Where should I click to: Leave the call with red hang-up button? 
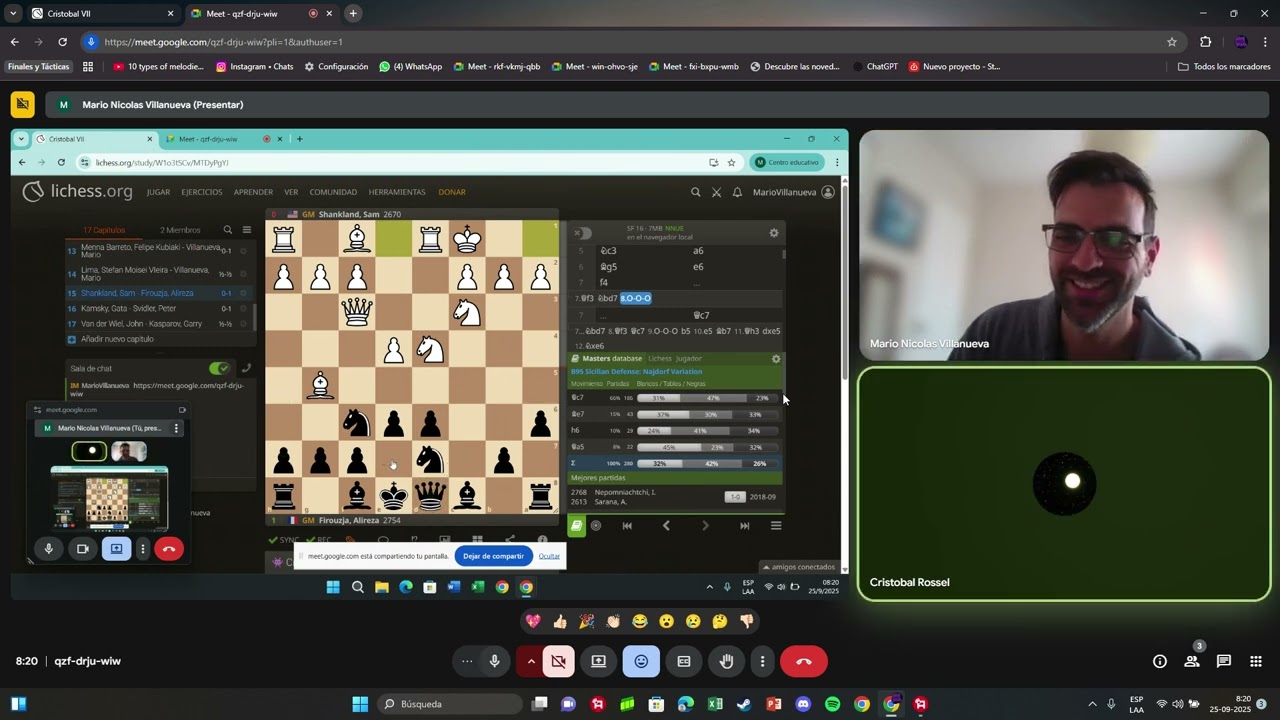(x=803, y=661)
